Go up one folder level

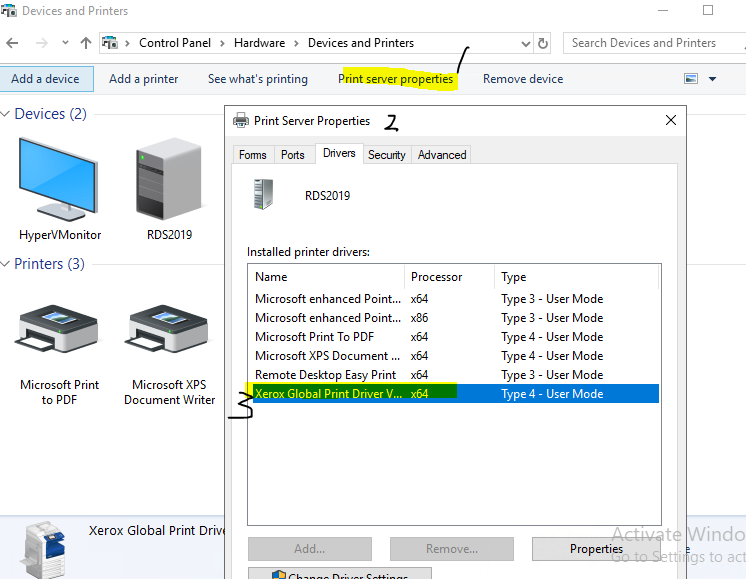point(86,43)
